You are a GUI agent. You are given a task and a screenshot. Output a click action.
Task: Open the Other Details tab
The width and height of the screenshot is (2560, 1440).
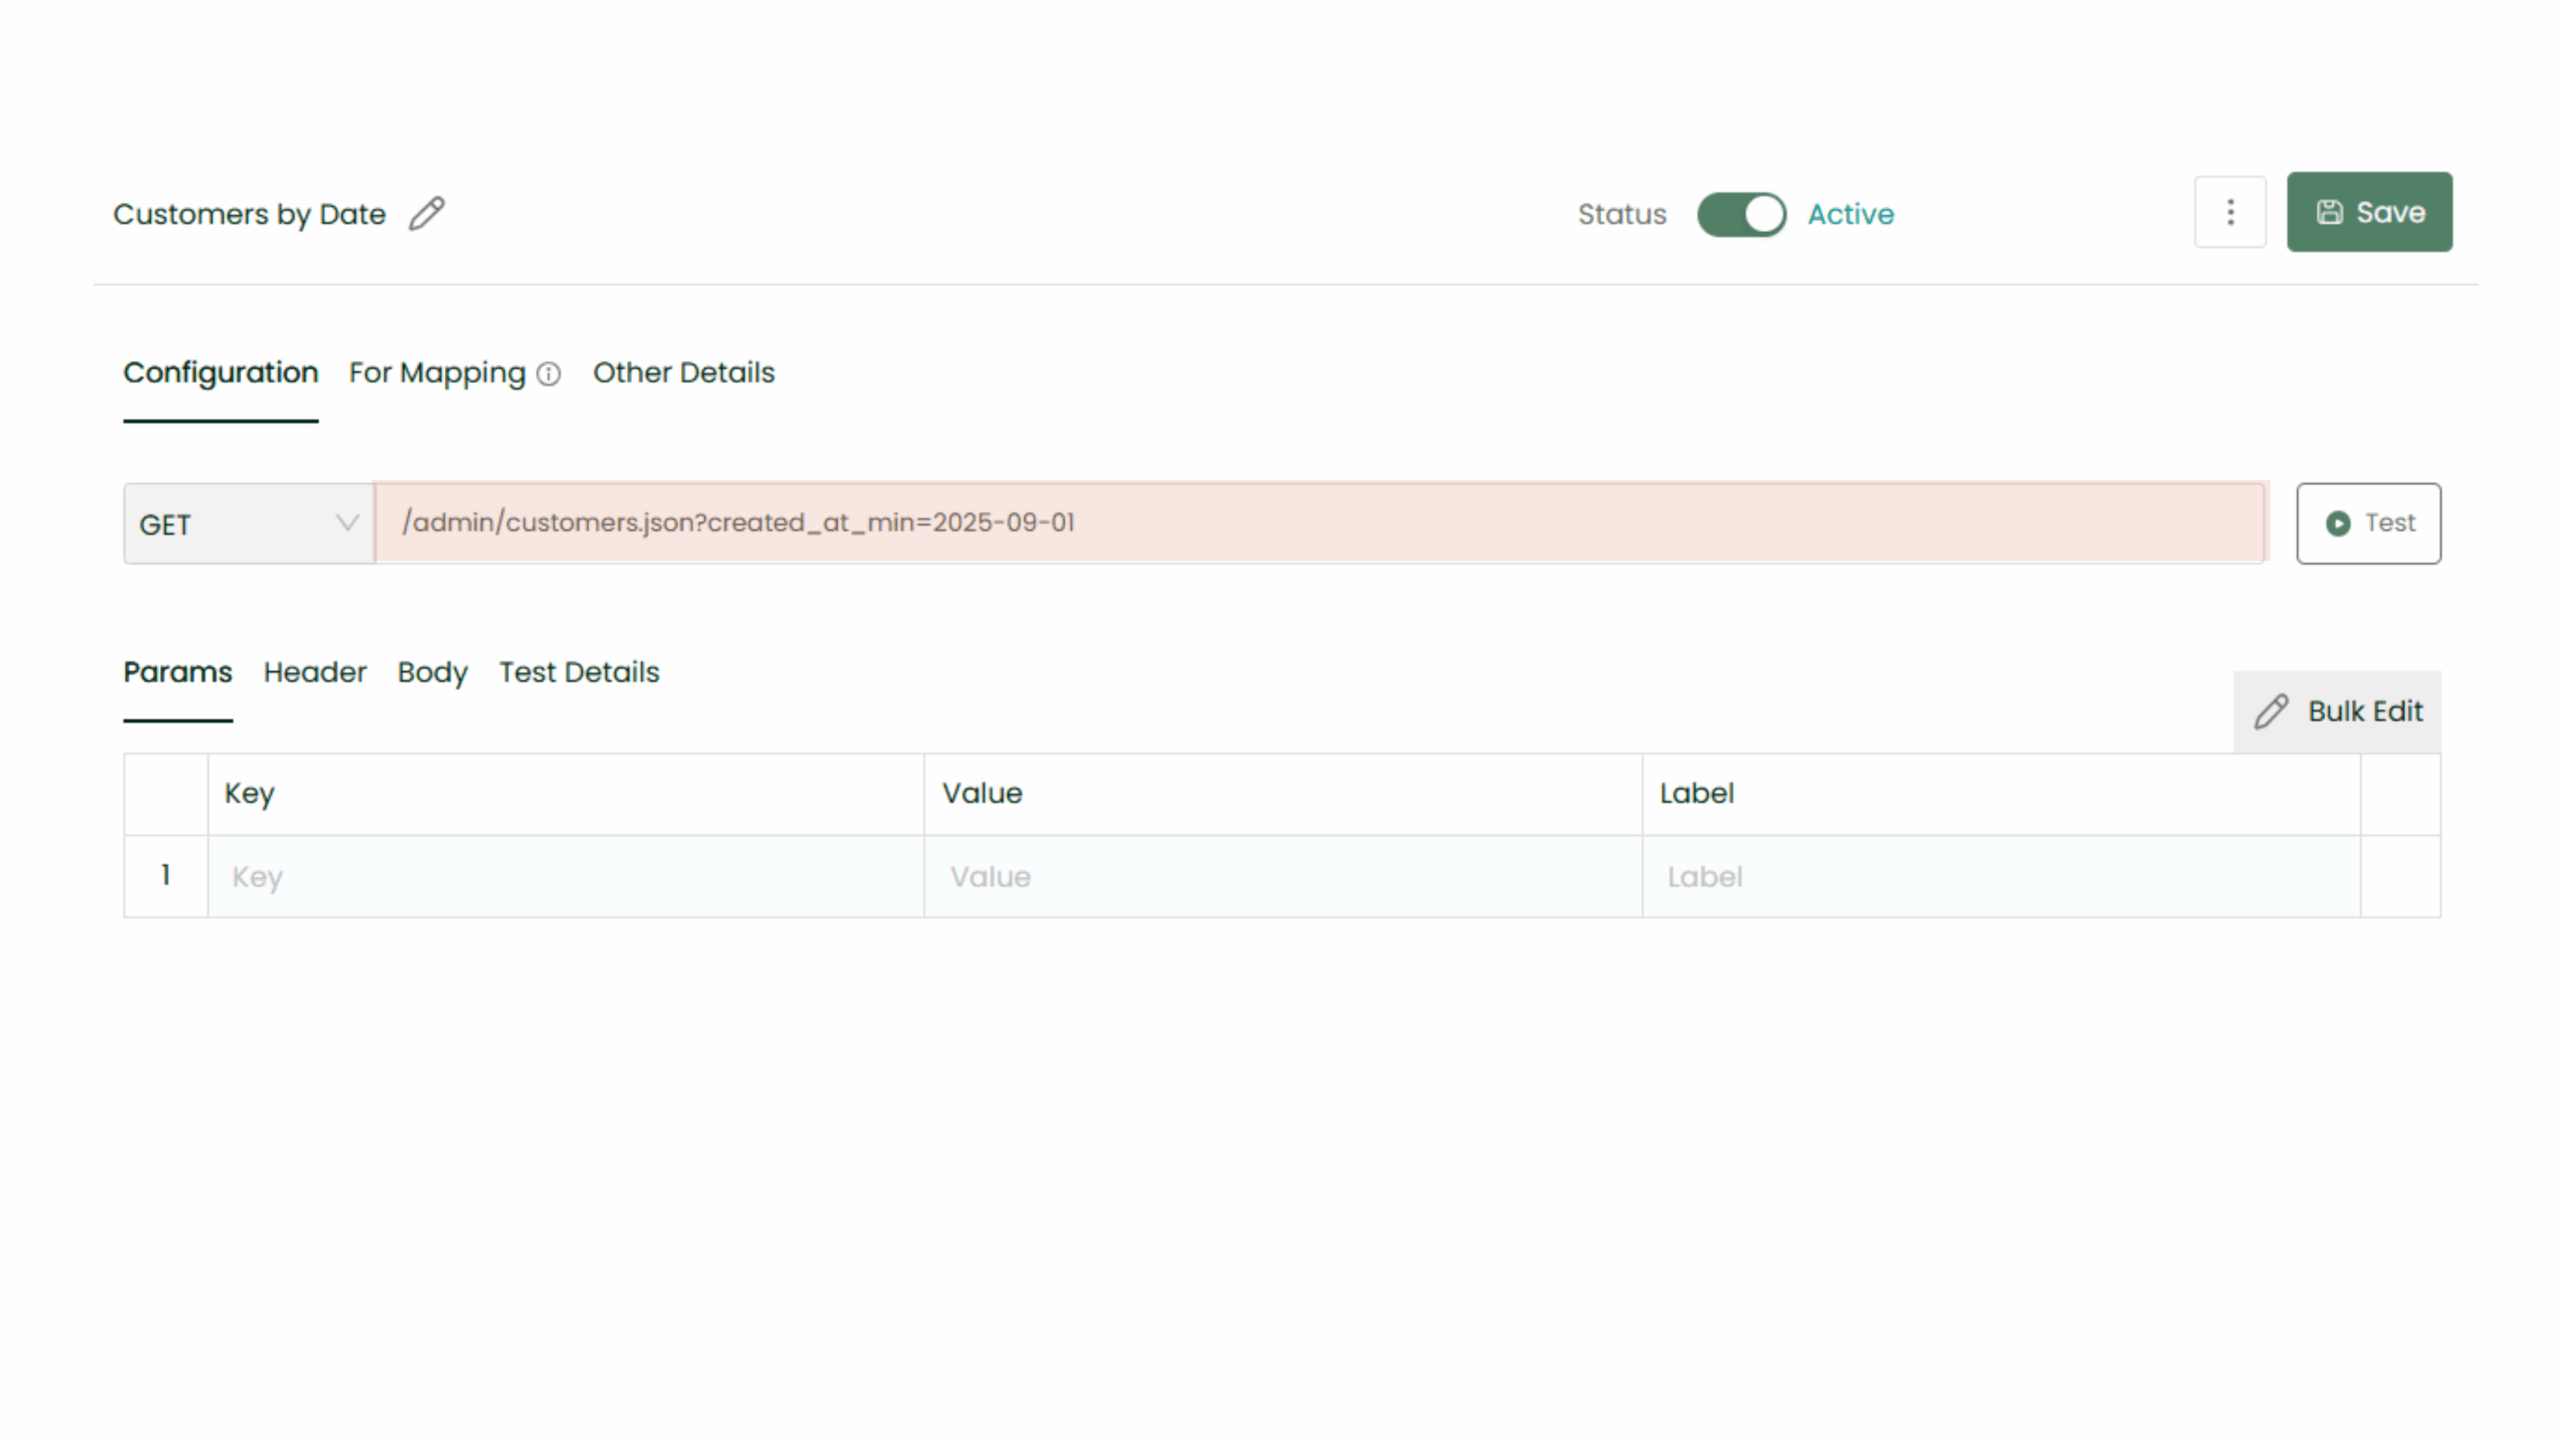[x=683, y=373]
